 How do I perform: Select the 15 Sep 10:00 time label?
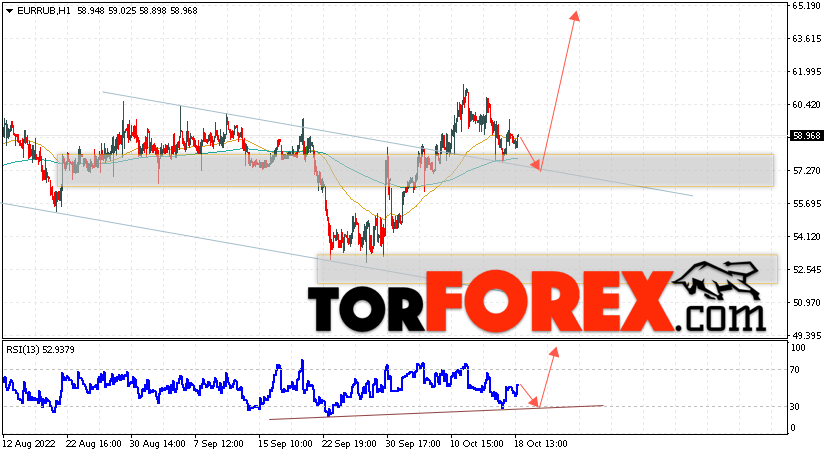point(286,444)
